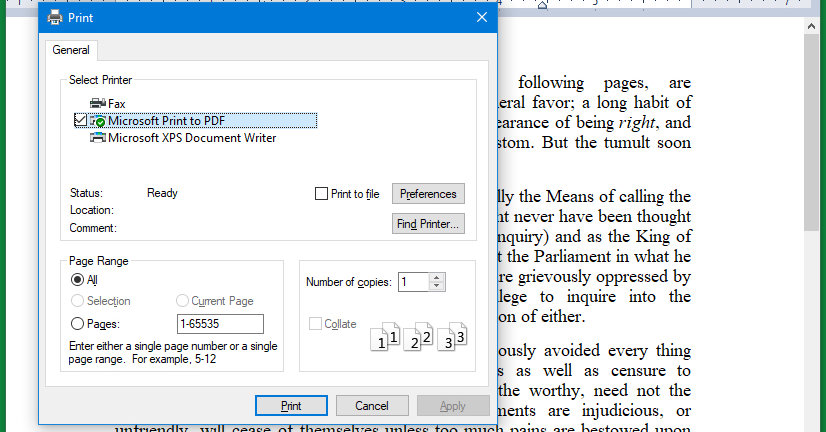Click the 'Ready' status text
The width and height of the screenshot is (826, 432).
tap(162, 193)
